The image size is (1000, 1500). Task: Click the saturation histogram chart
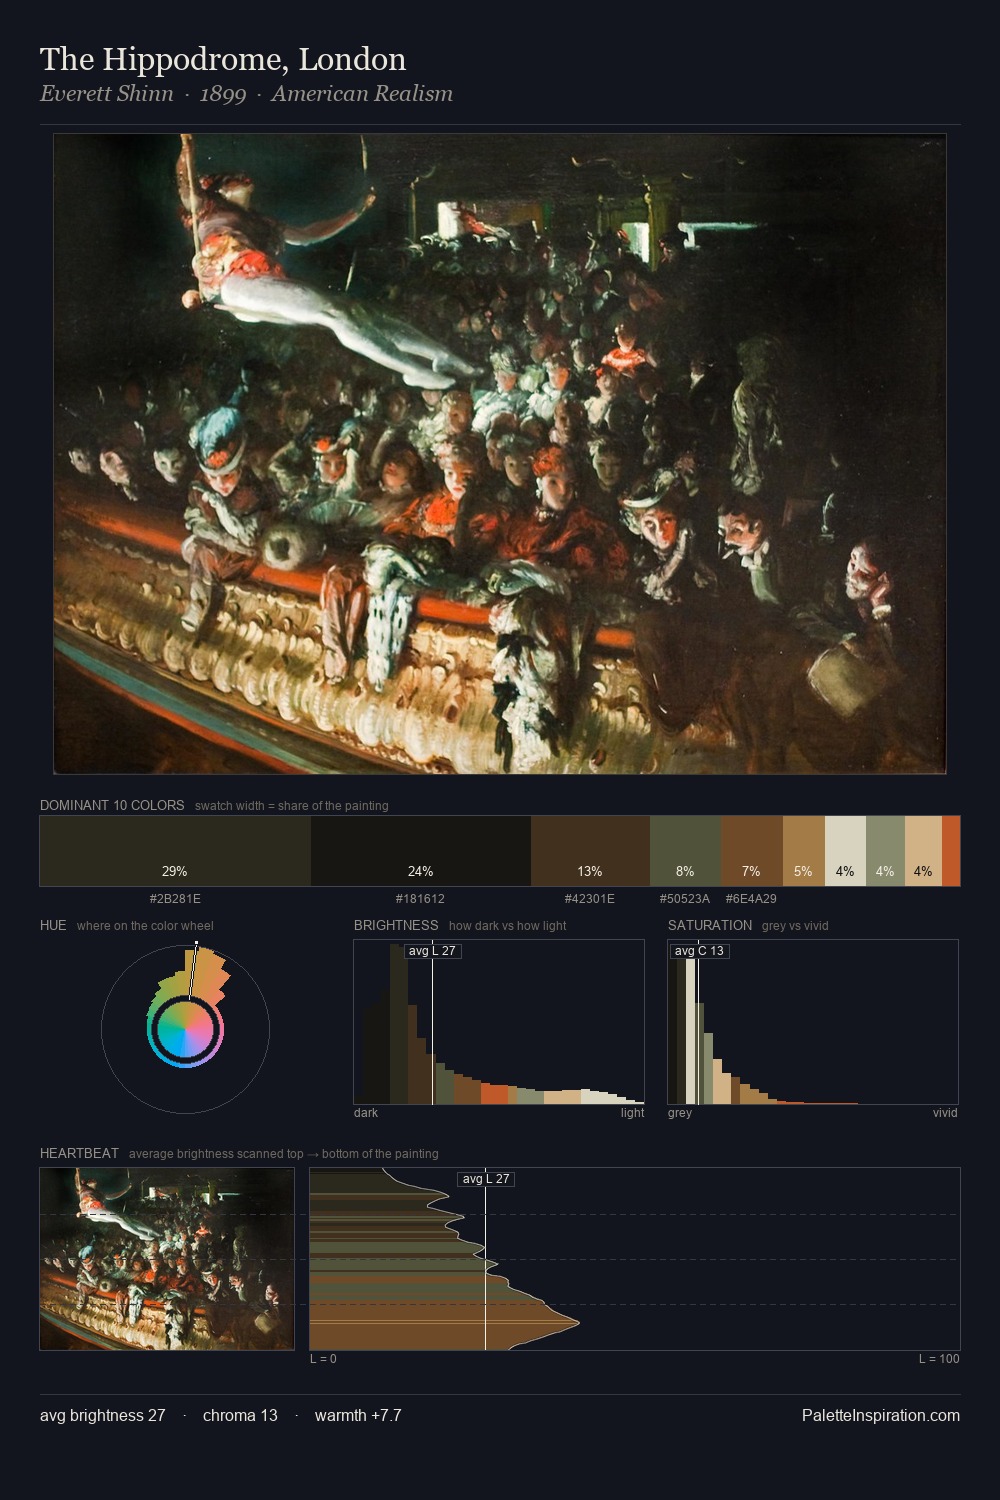[x=813, y=1022]
